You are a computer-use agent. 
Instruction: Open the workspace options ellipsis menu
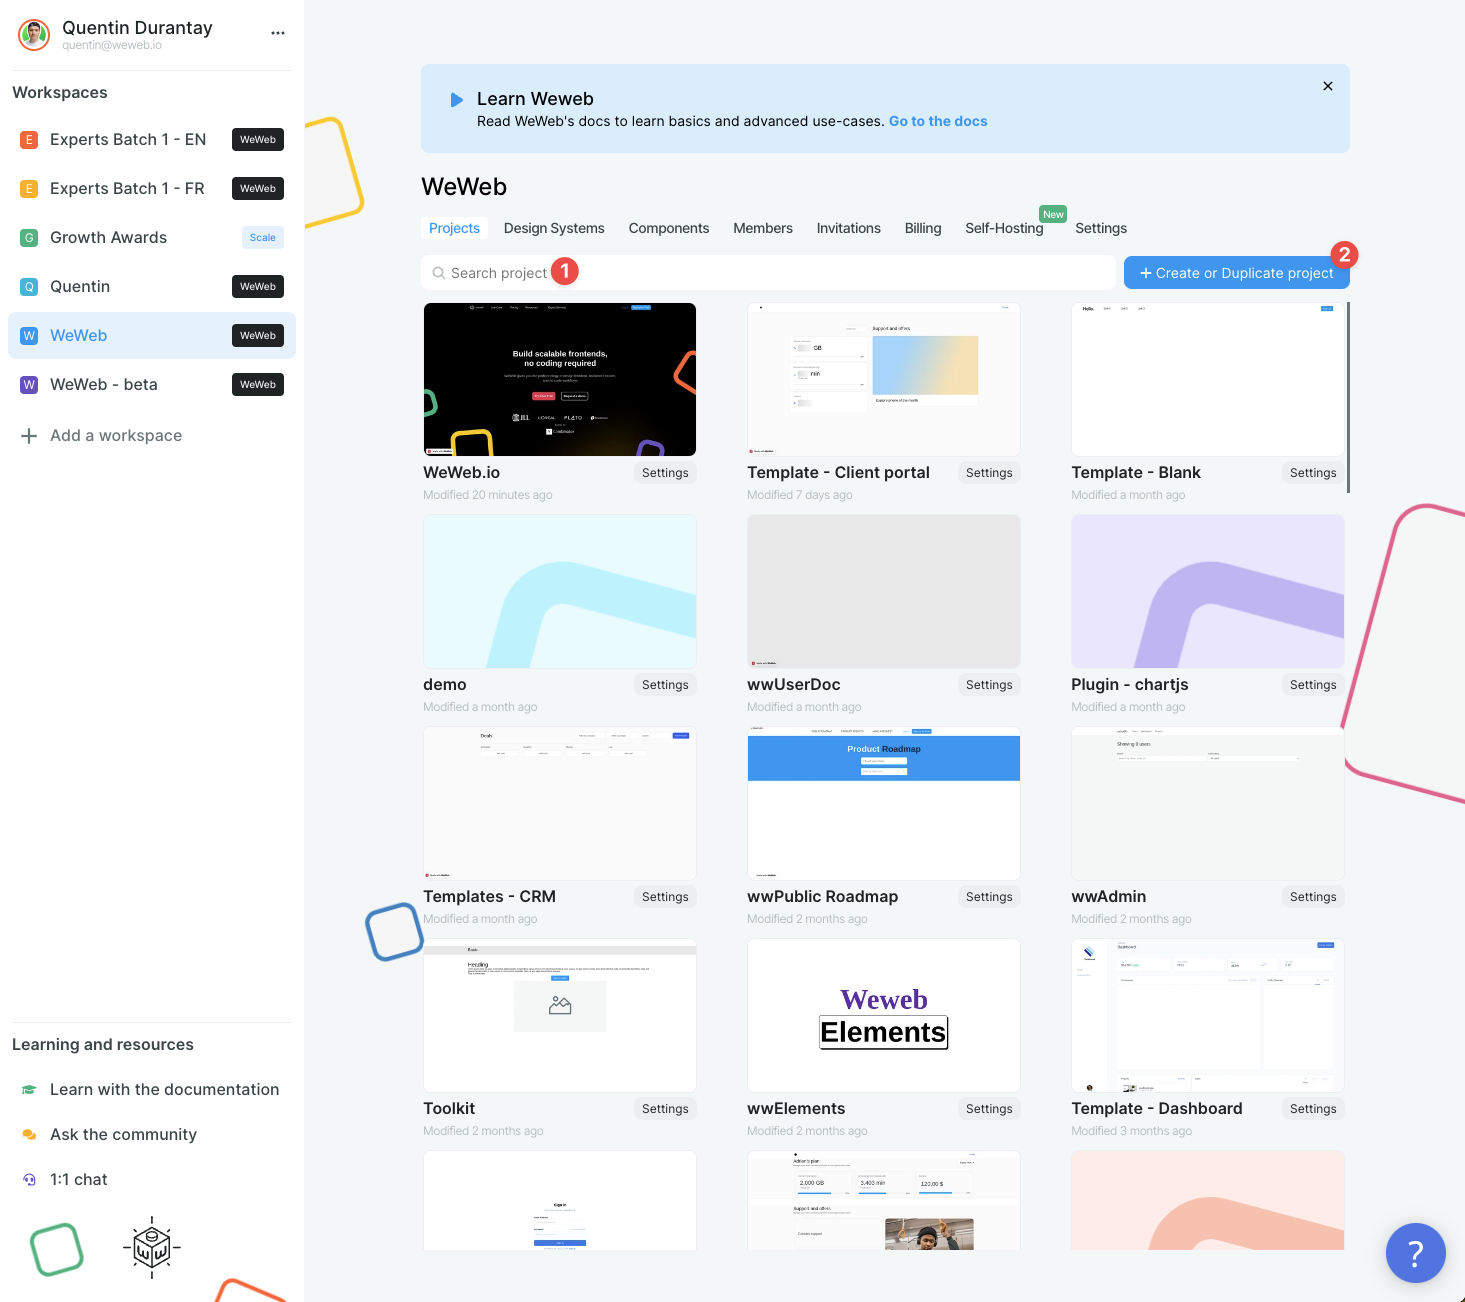(277, 32)
